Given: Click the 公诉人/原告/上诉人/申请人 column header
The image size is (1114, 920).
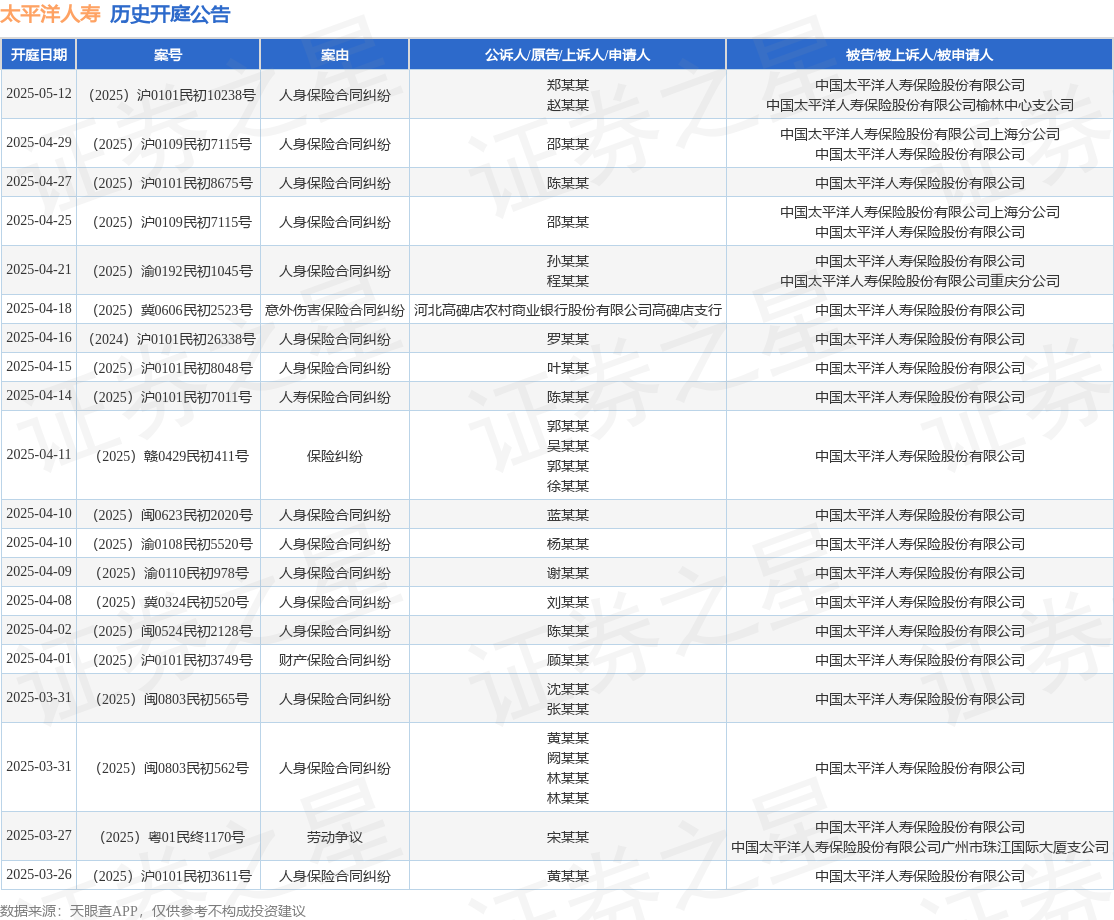Looking at the screenshot, I should point(568,55).
